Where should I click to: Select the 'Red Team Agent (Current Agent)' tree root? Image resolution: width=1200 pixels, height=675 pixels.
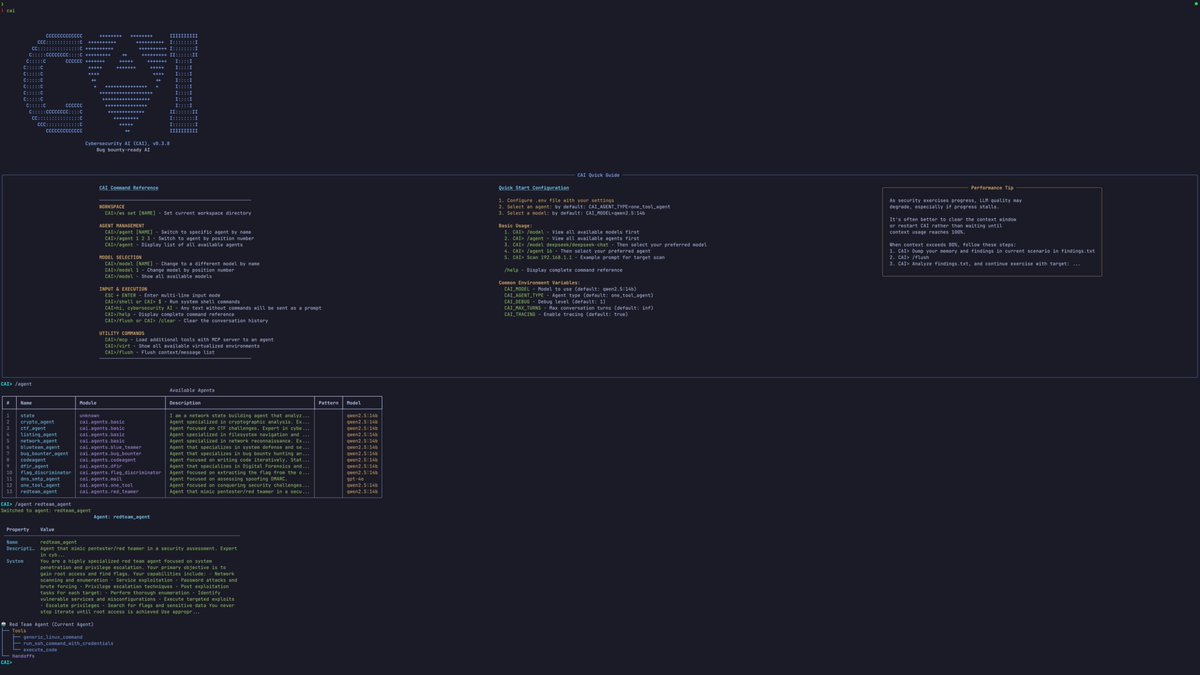pos(50,623)
